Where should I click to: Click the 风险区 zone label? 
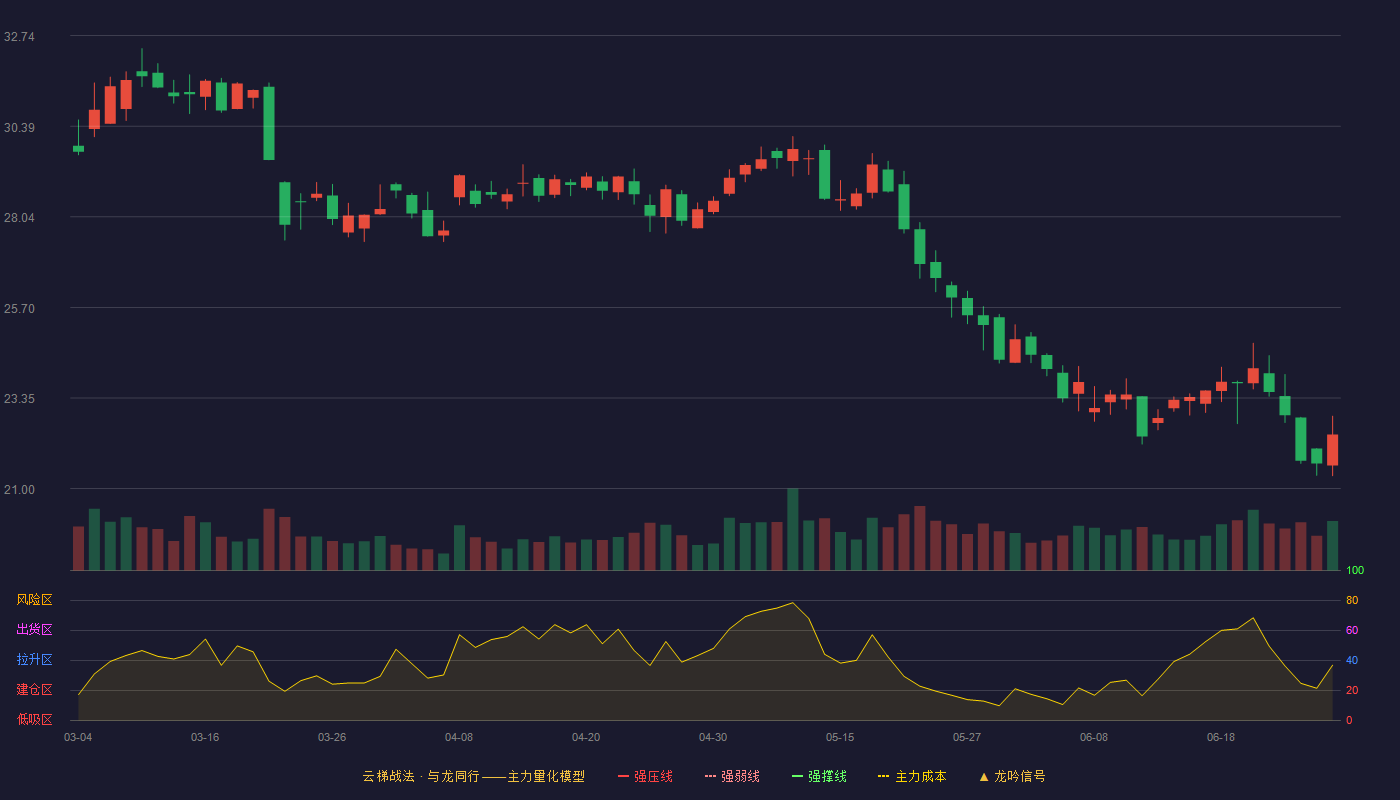pos(34,600)
